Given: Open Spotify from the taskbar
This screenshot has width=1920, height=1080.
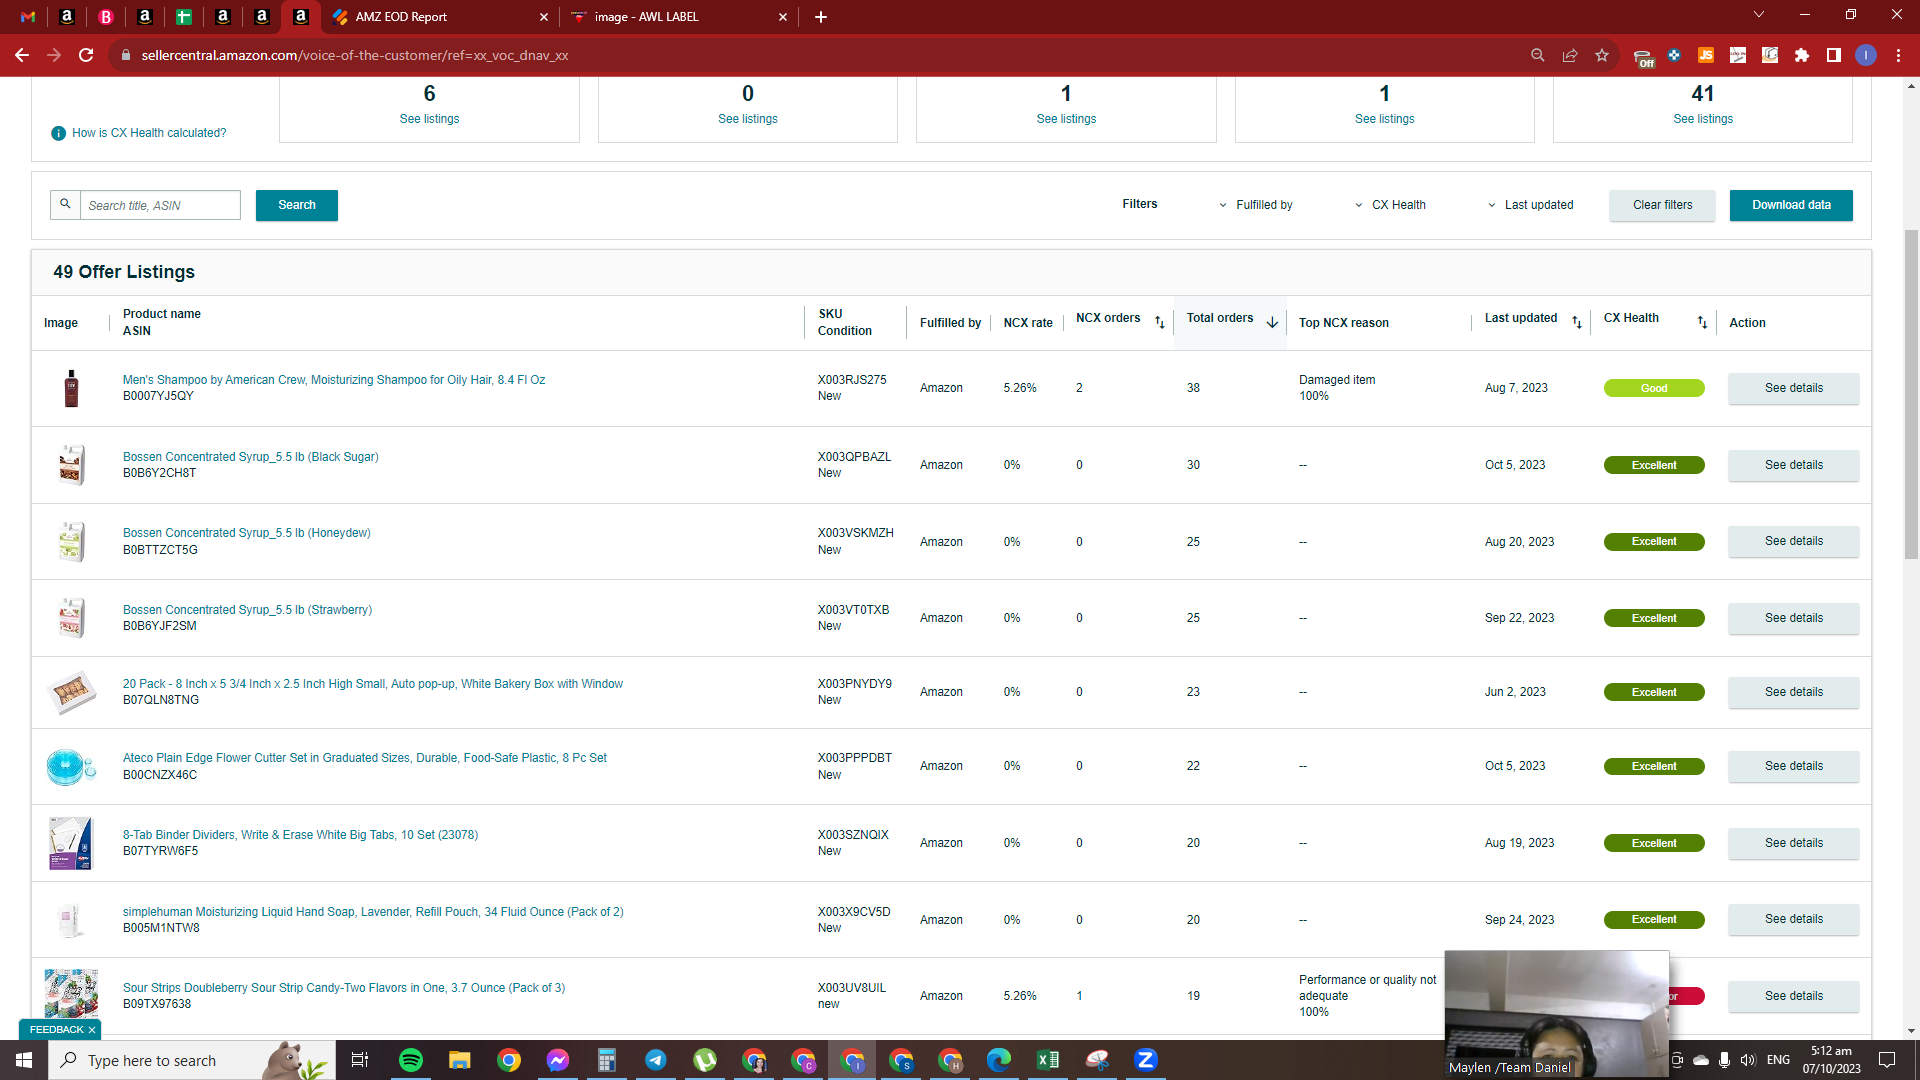Looking at the screenshot, I should tap(411, 1060).
